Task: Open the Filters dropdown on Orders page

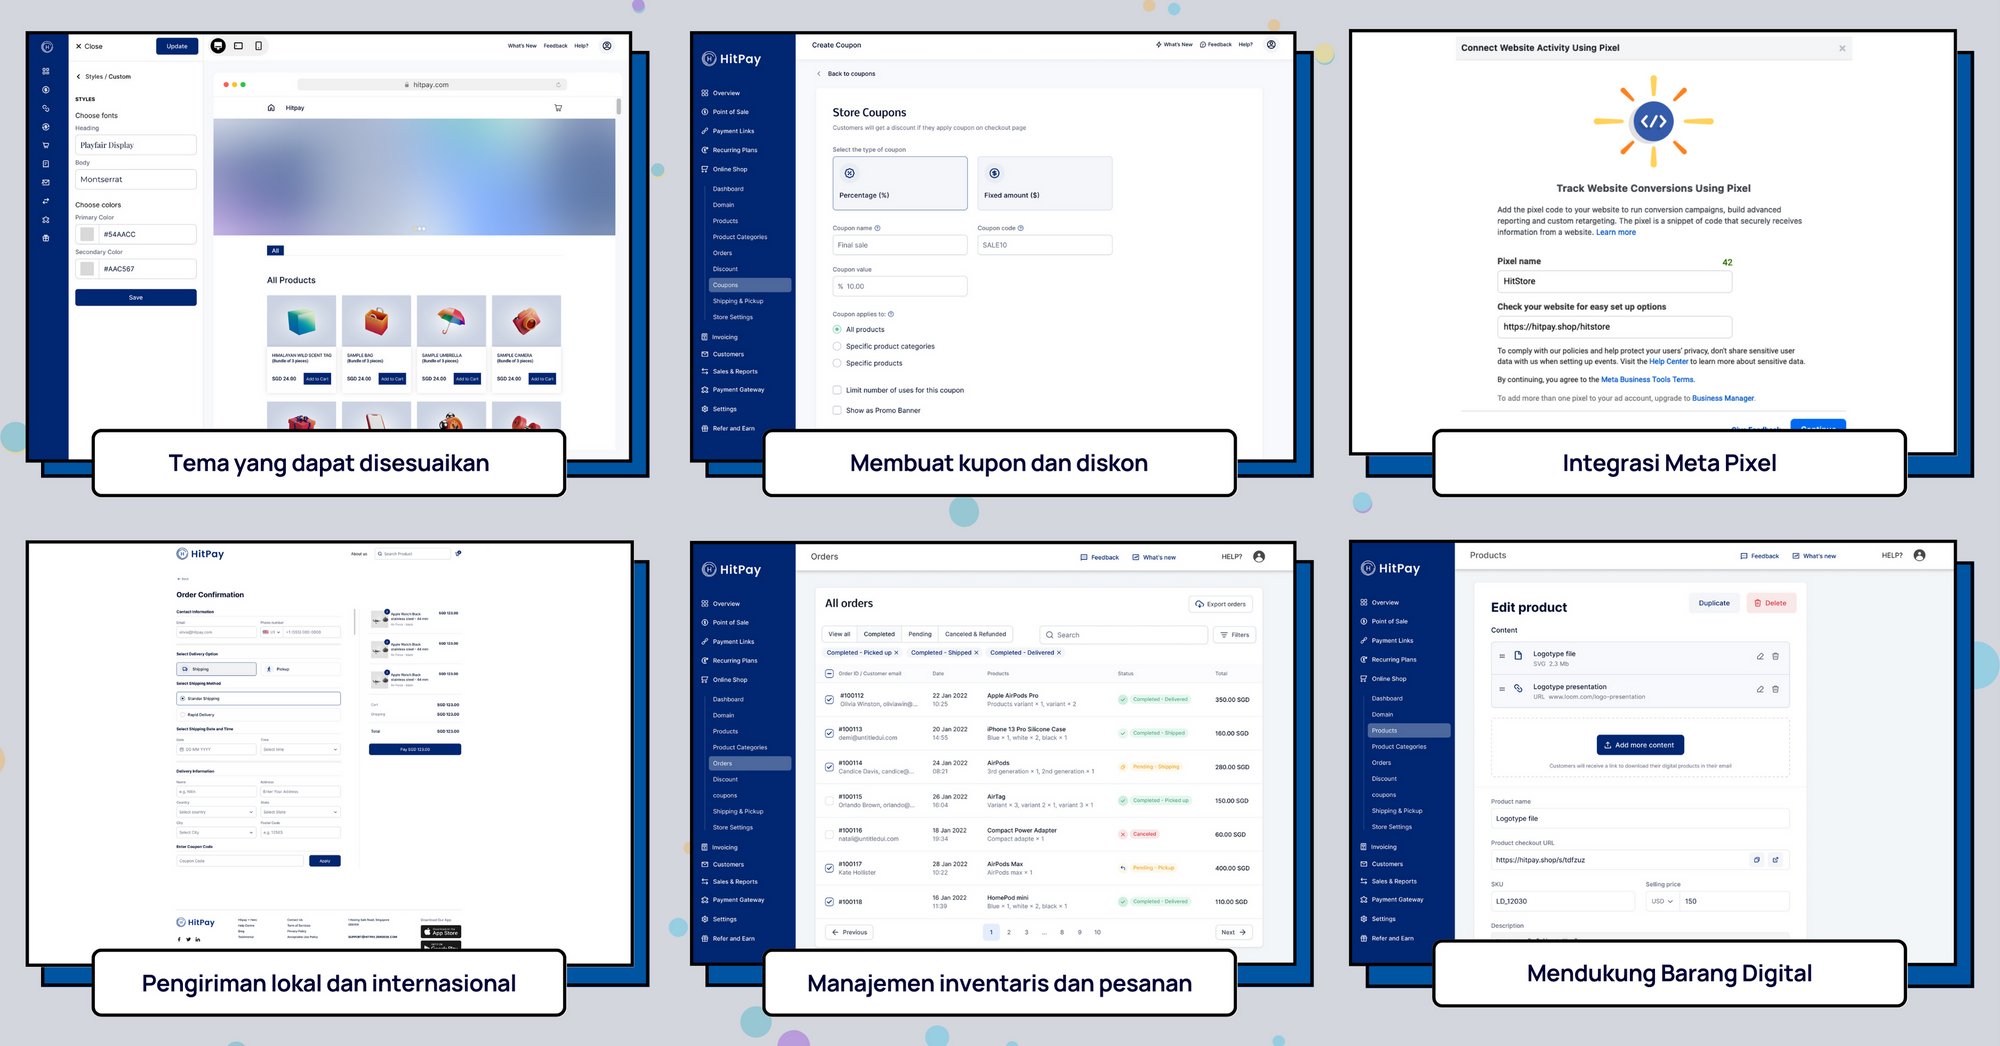Action: click(x=1235, y=635)
